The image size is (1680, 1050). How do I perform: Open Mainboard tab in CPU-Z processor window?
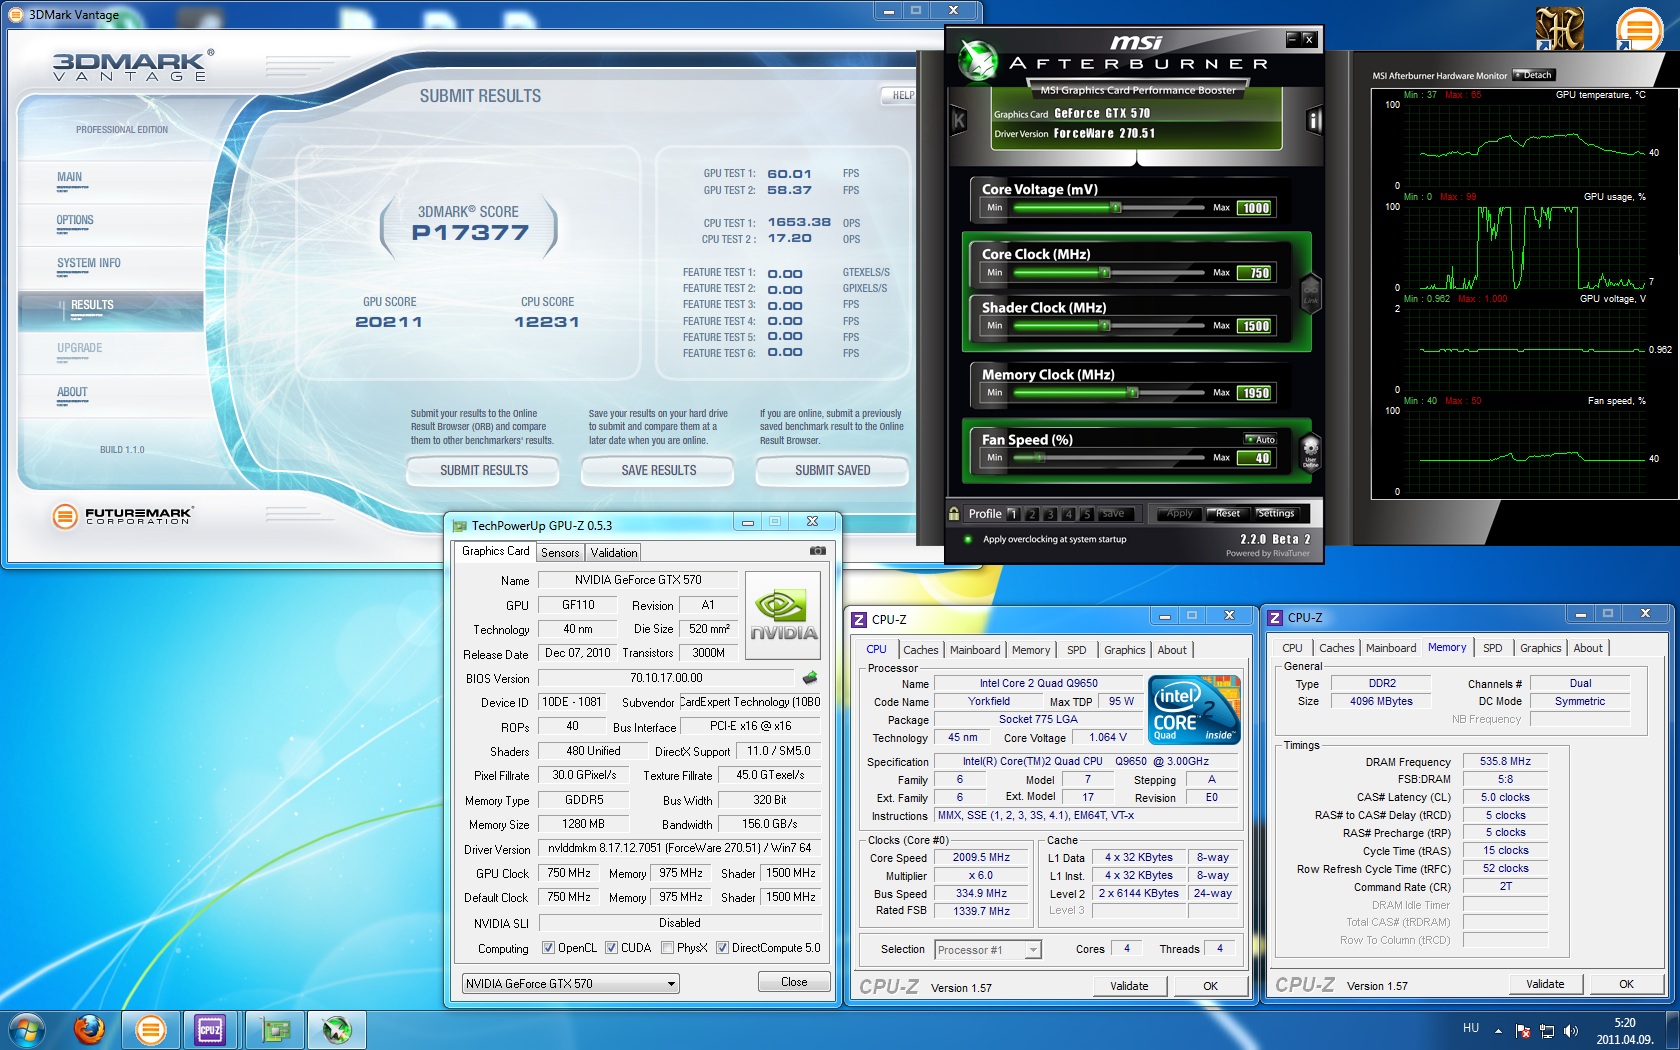click(975, 650)
